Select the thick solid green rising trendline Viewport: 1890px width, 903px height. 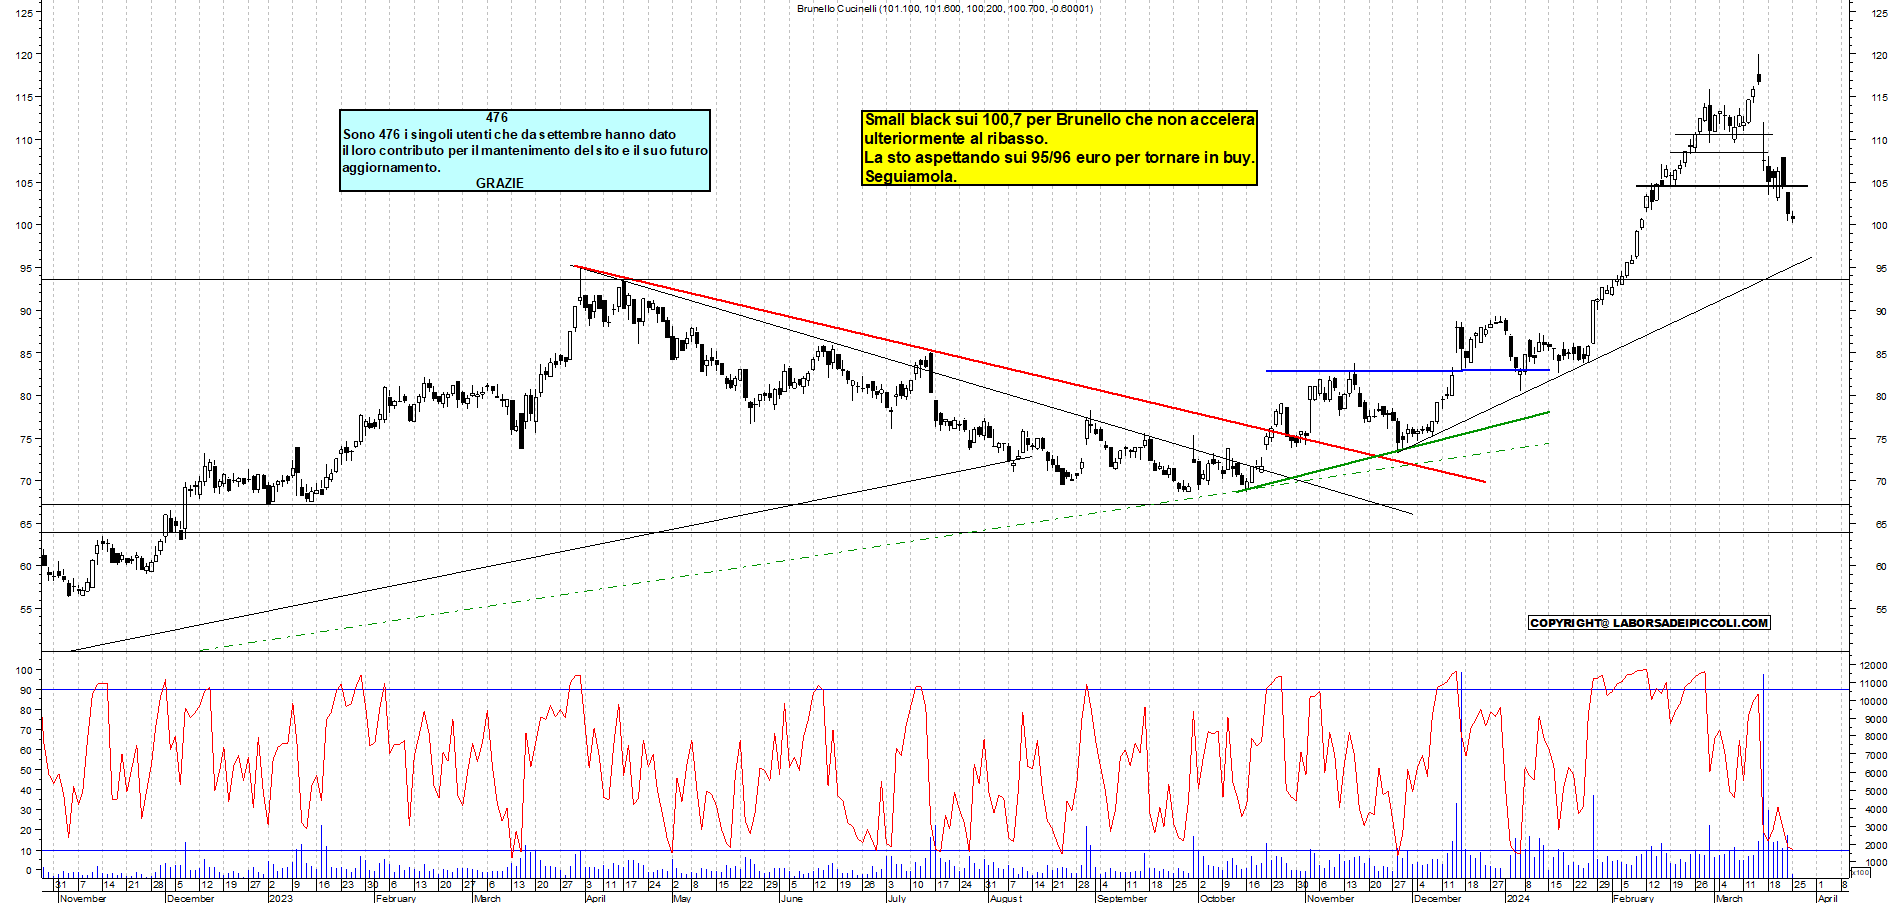point(1393,451)
